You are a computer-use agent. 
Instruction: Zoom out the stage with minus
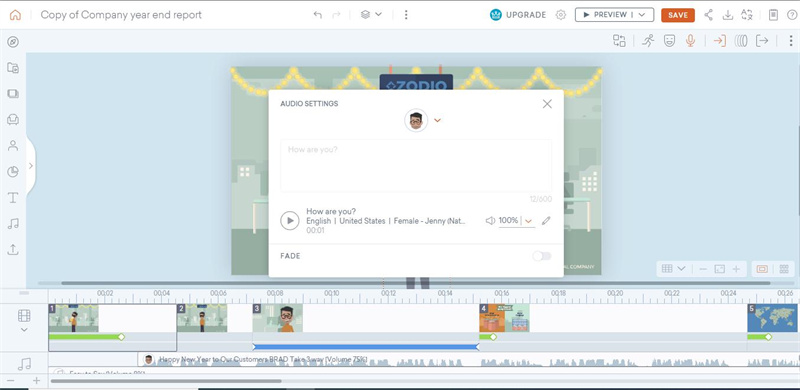click(x=703, y=269)
